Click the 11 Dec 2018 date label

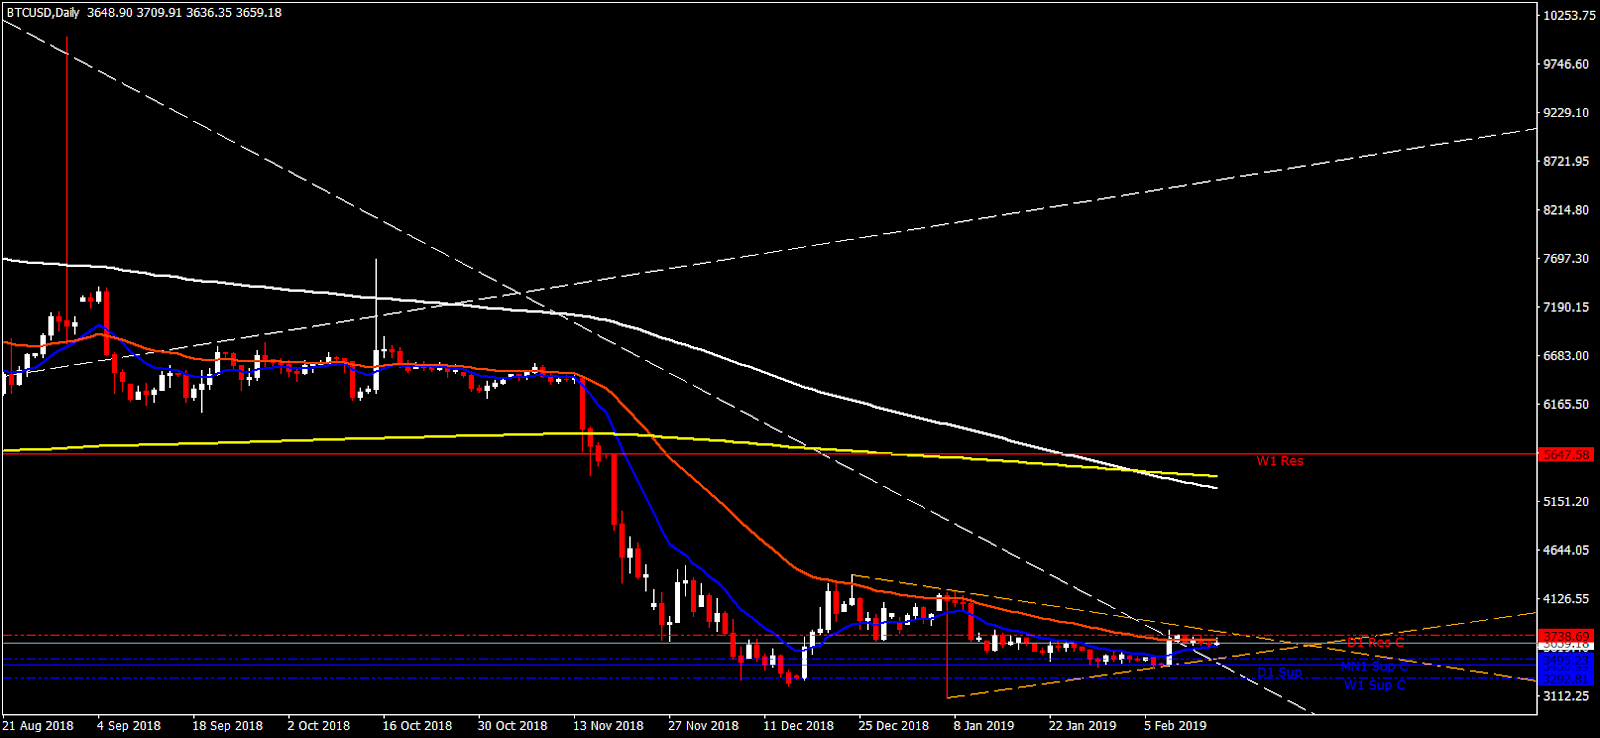click(x=798, y=726)
